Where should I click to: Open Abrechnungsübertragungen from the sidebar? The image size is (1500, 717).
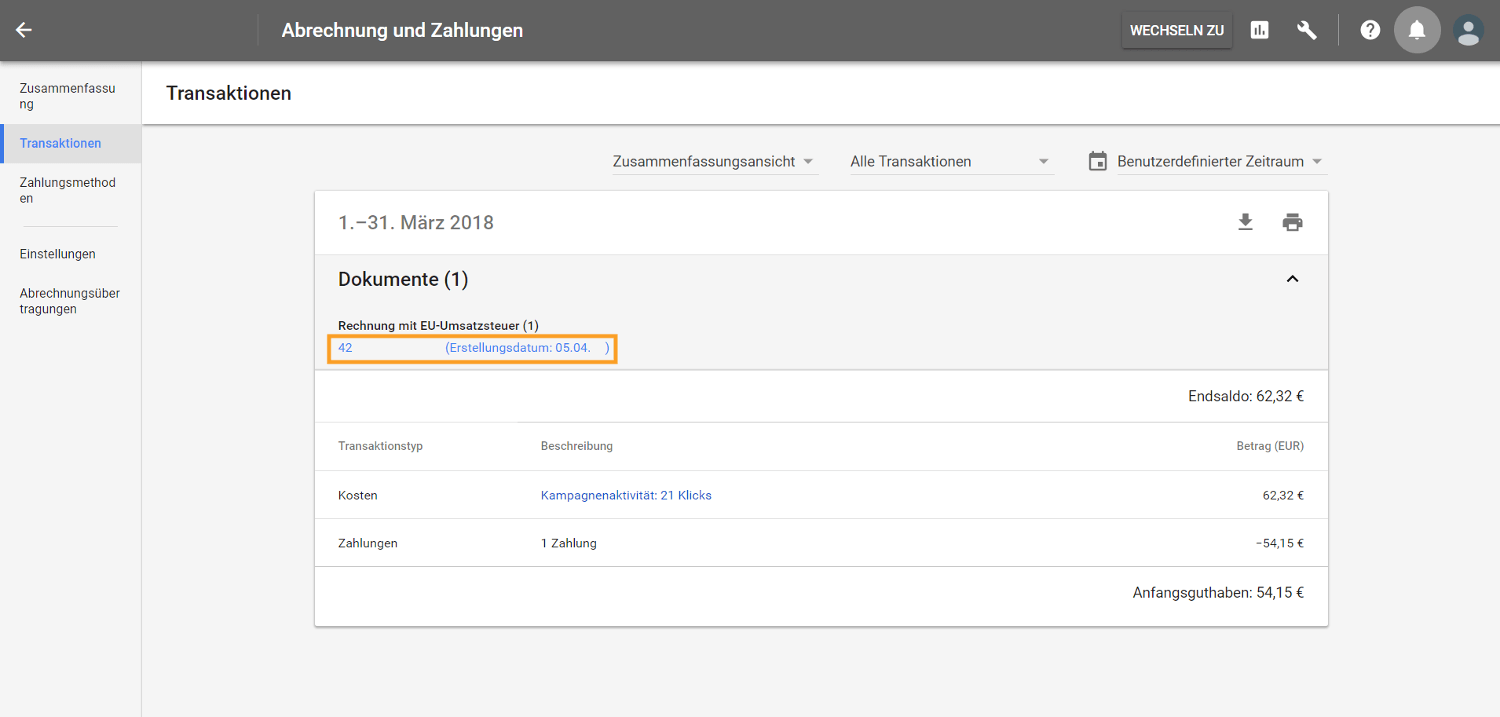(x=69, y=299)
